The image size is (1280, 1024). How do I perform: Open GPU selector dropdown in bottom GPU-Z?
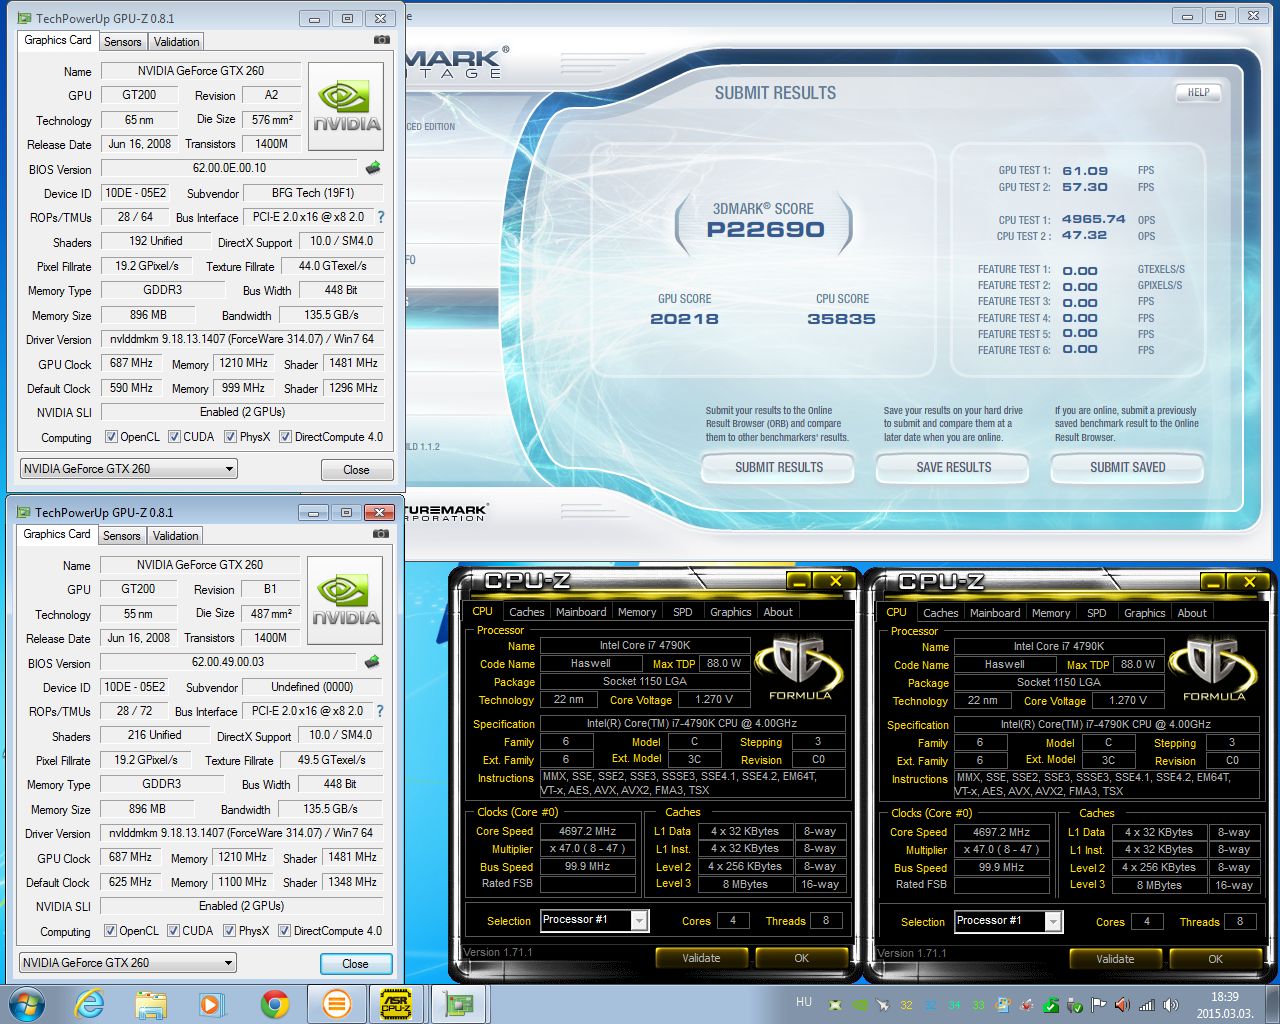tap(128, 962)
